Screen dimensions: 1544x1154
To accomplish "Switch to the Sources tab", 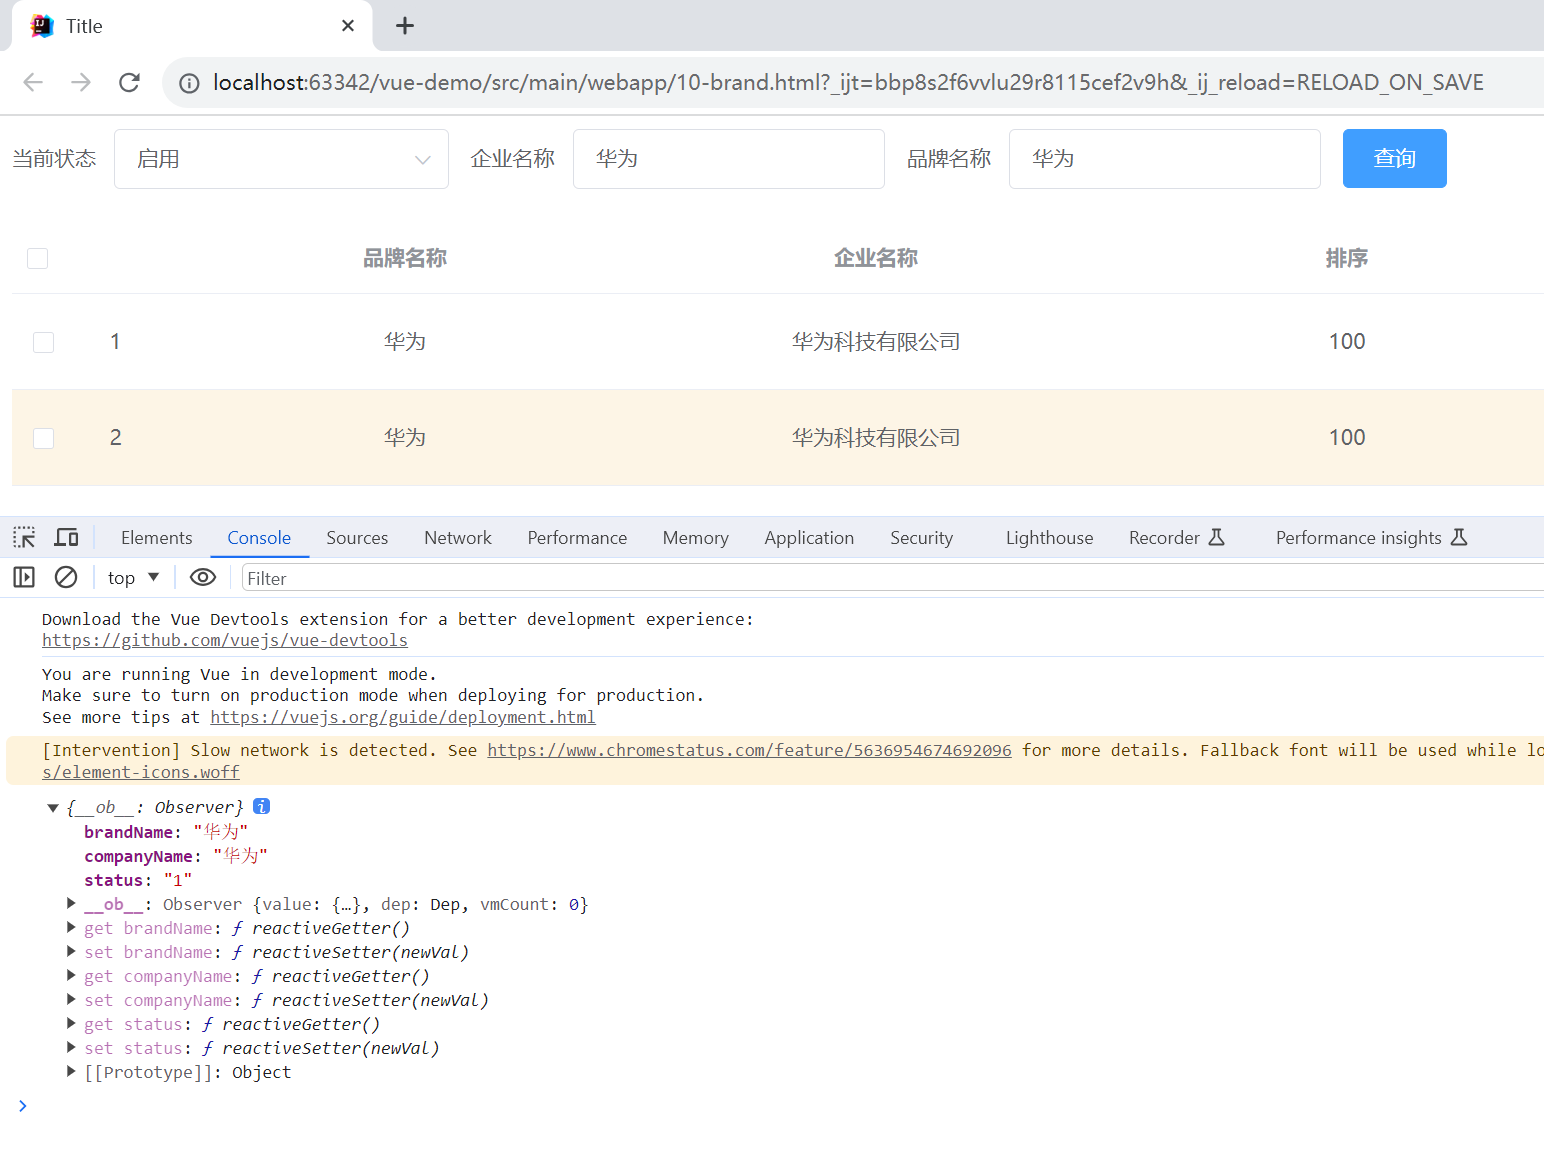I will 357,537.
